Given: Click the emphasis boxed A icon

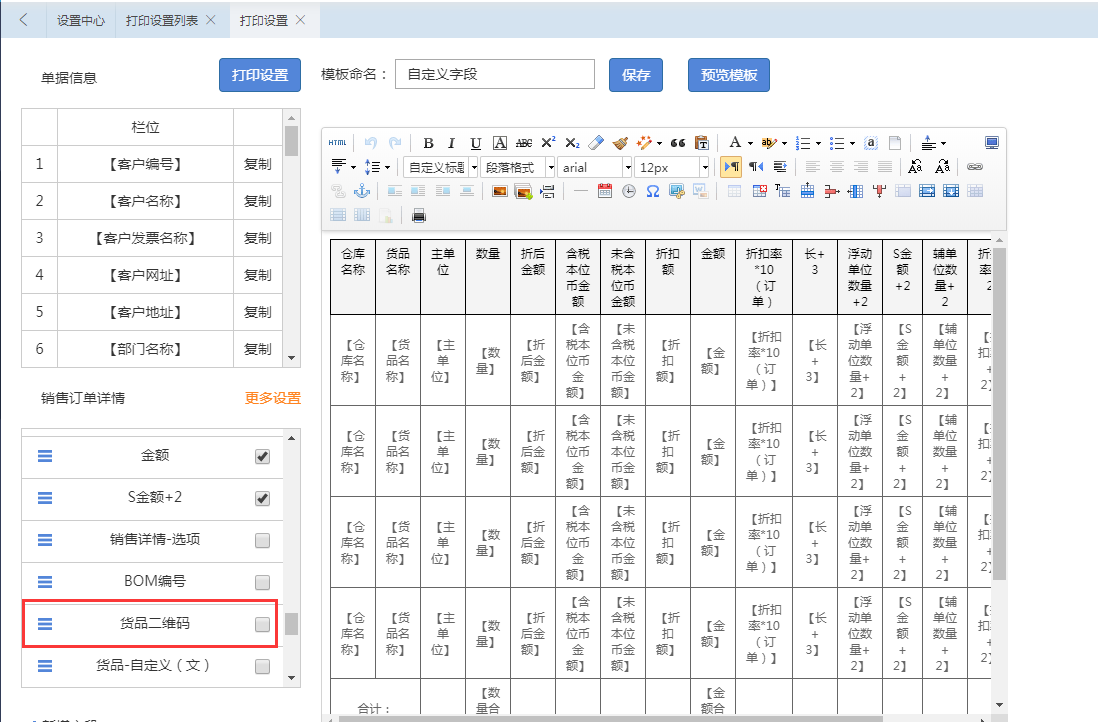Looking at the screenshot, I should point(500,143).
